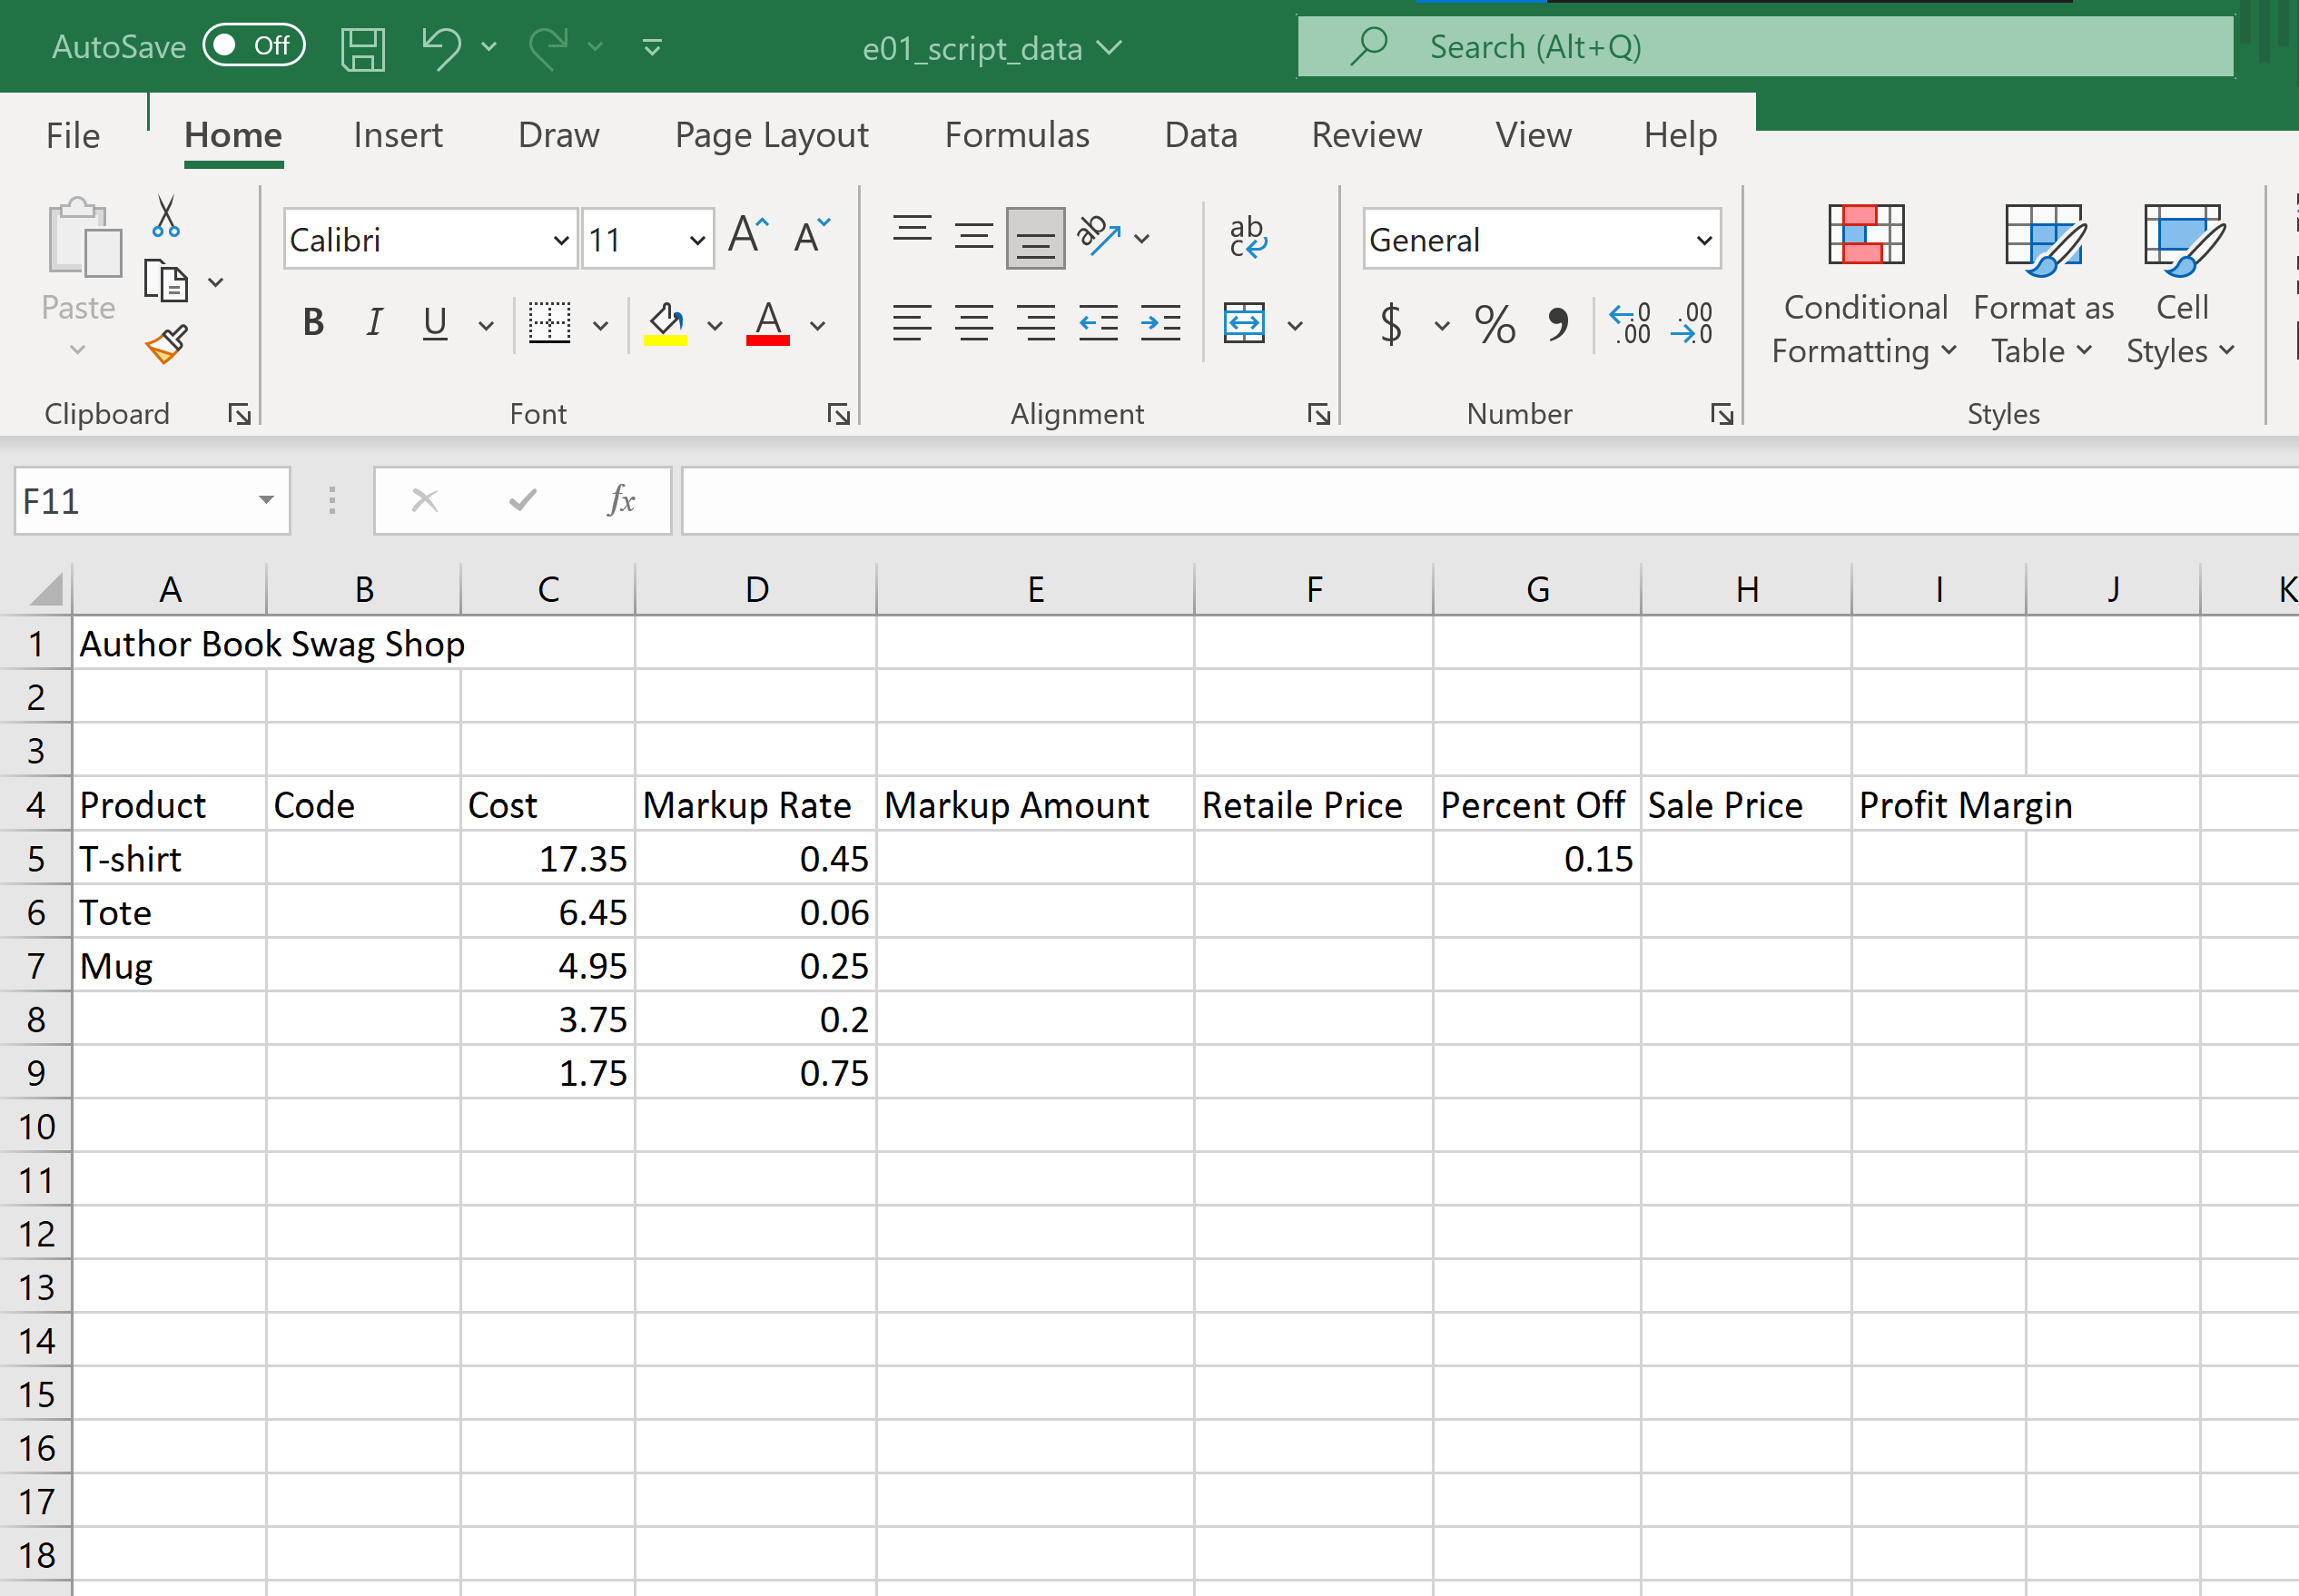Click the Enter checkmark in formula bar
Viewport: 2299px width, 1596px height.
point(522,500)
